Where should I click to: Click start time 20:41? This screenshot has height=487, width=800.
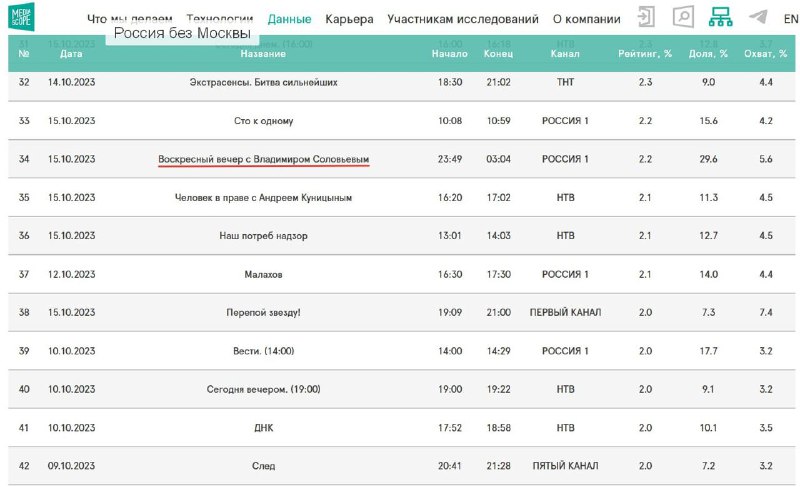[x=449, y=466]
